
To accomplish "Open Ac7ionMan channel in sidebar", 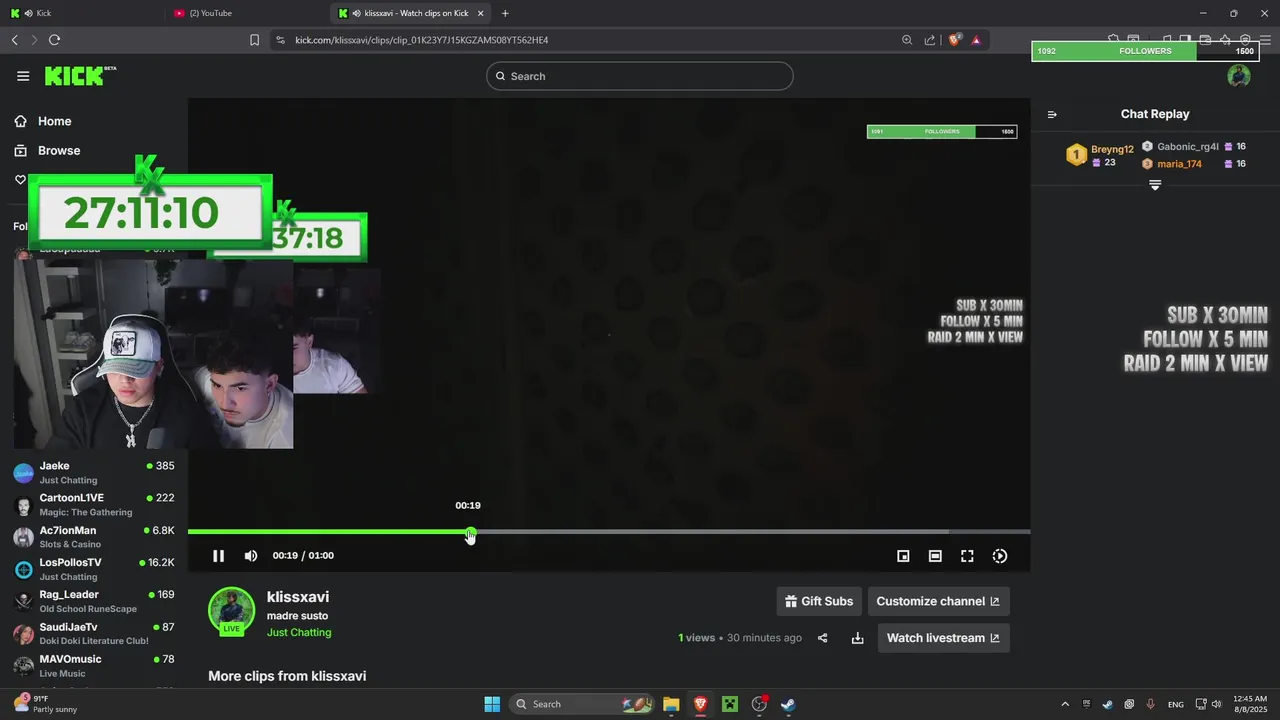I will [x=93, y=537].
